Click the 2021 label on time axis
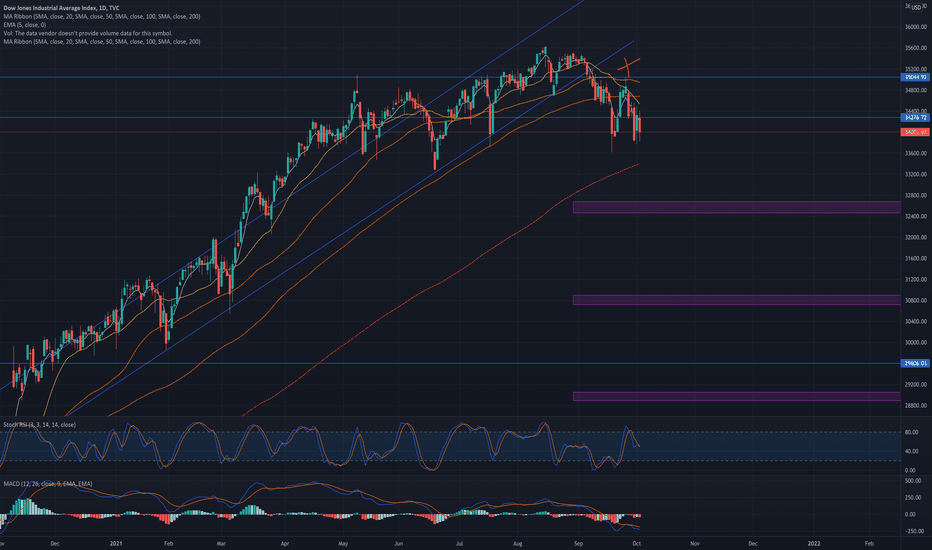Viewport: 932px width, 550px height. (x=116, y=543)
